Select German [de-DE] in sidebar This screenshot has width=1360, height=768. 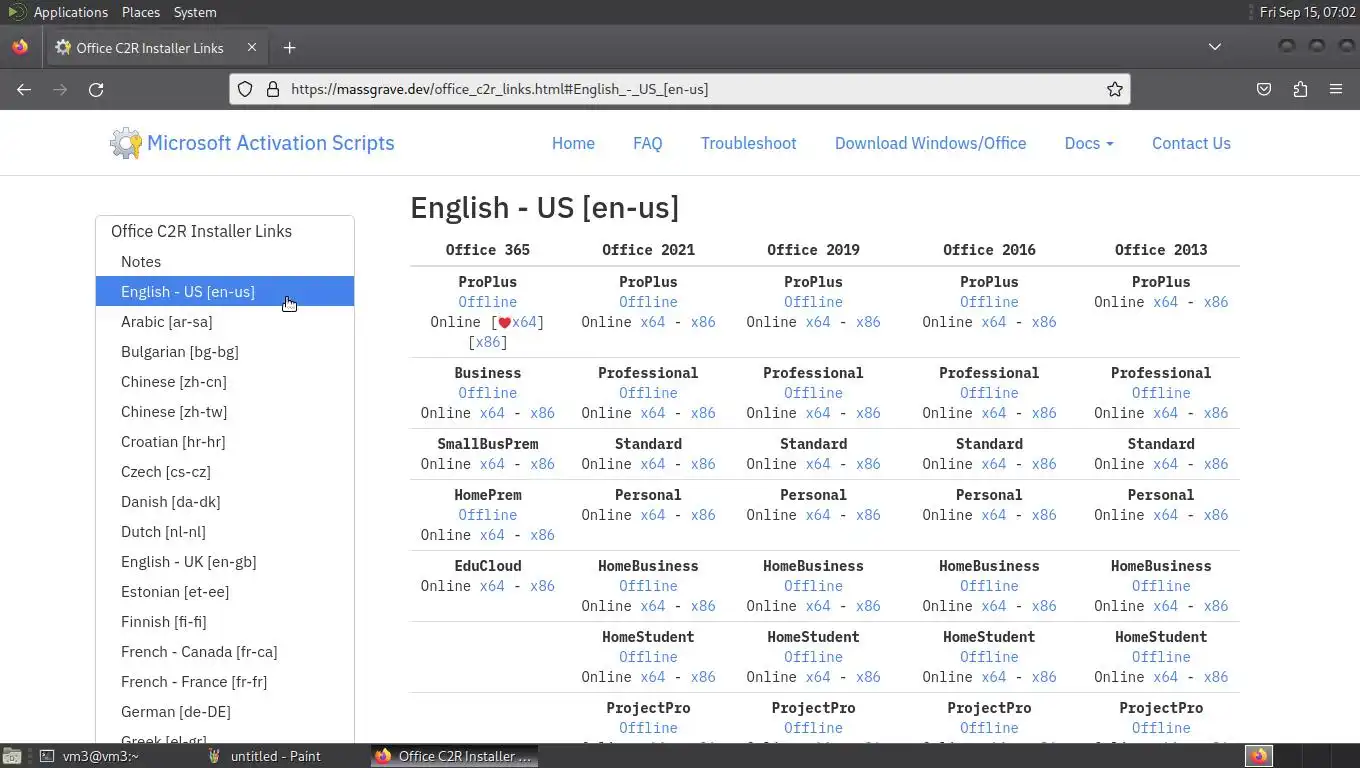click(225, 711)
